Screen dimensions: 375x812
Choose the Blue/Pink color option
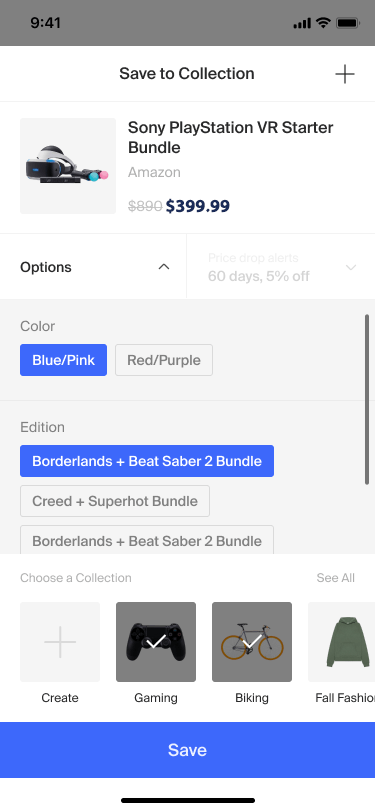pyautogui.click(x=64, y=360)
